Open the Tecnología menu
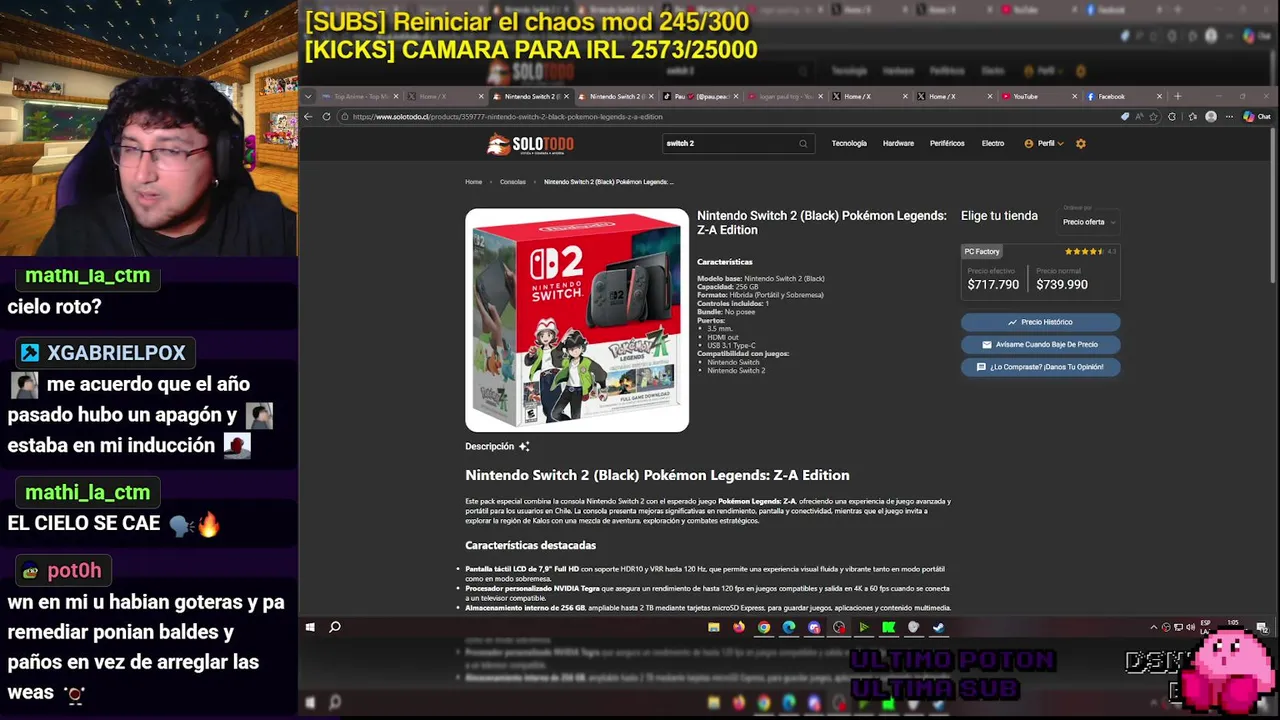Viewport: 1280px width, 720px height. 849,143
